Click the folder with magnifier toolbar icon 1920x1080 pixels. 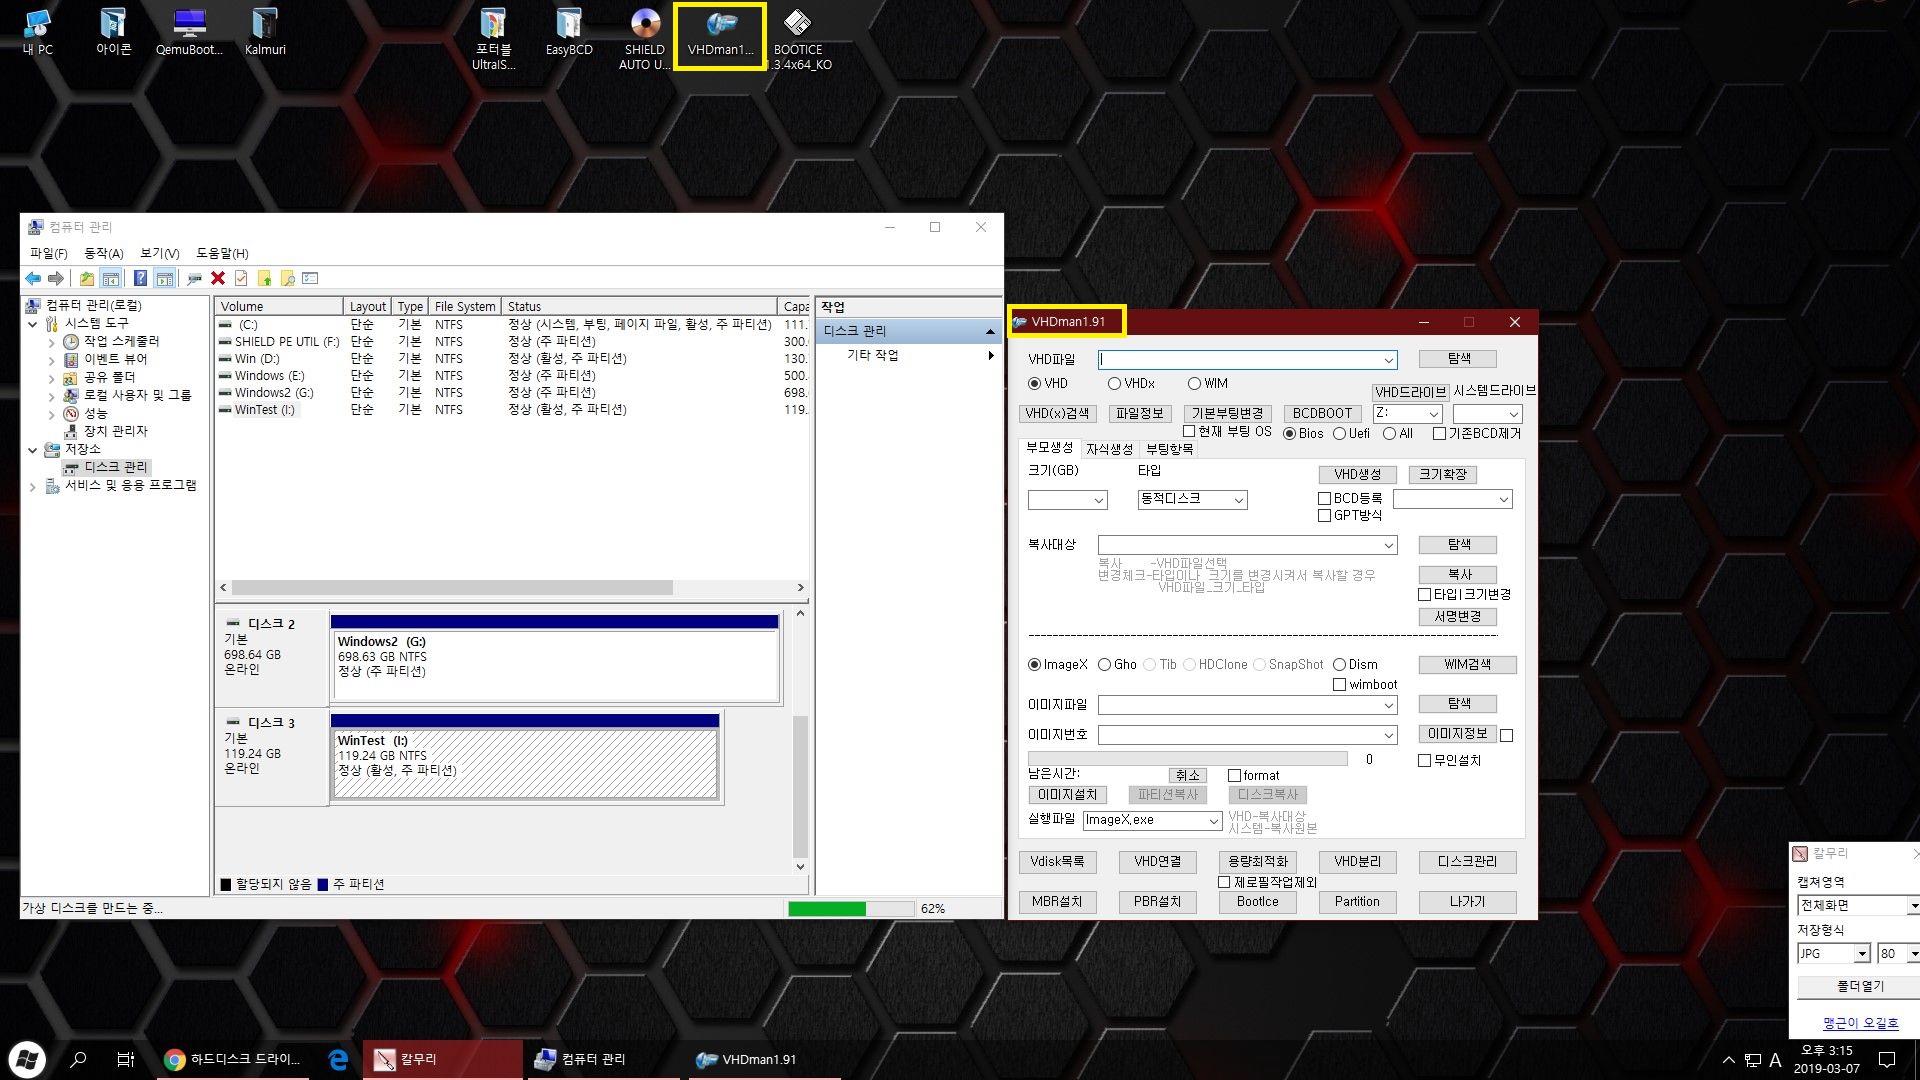tap(287, 279)
